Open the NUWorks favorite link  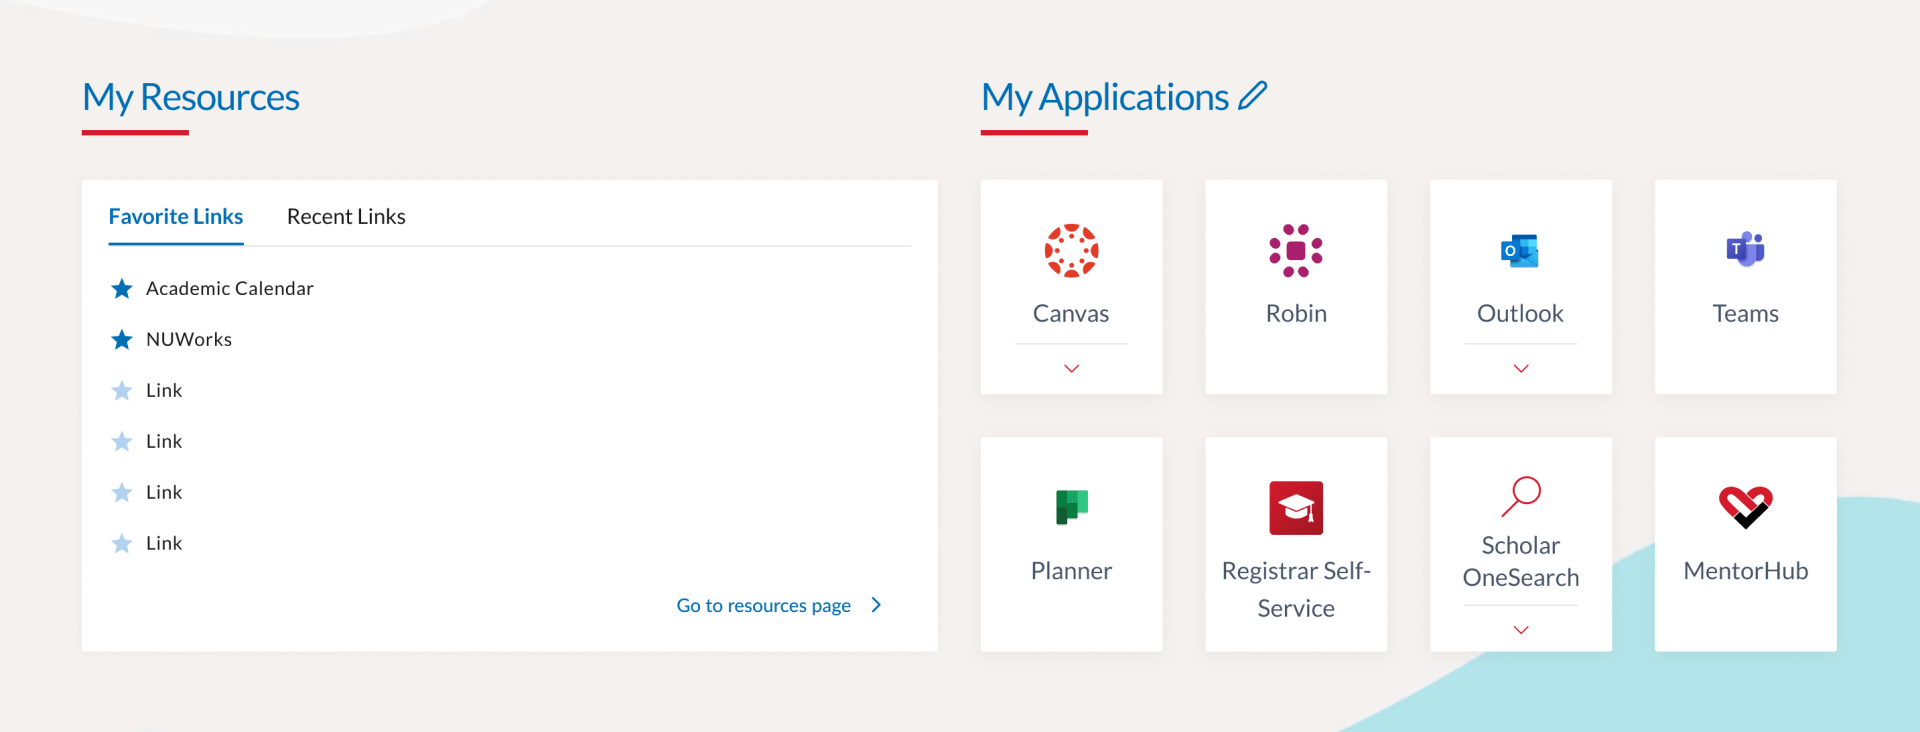(x=189, y=340)
